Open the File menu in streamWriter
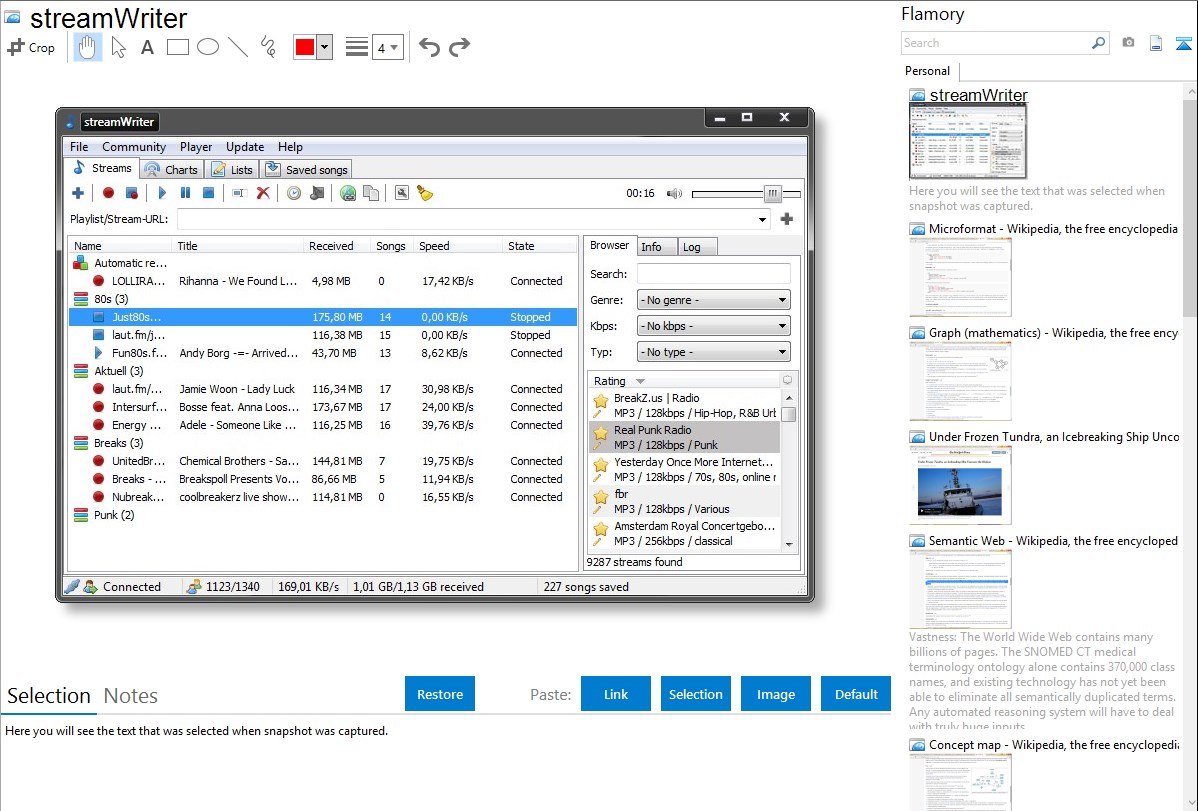The width and height of the screenshot is (1198, 811). 79,147
